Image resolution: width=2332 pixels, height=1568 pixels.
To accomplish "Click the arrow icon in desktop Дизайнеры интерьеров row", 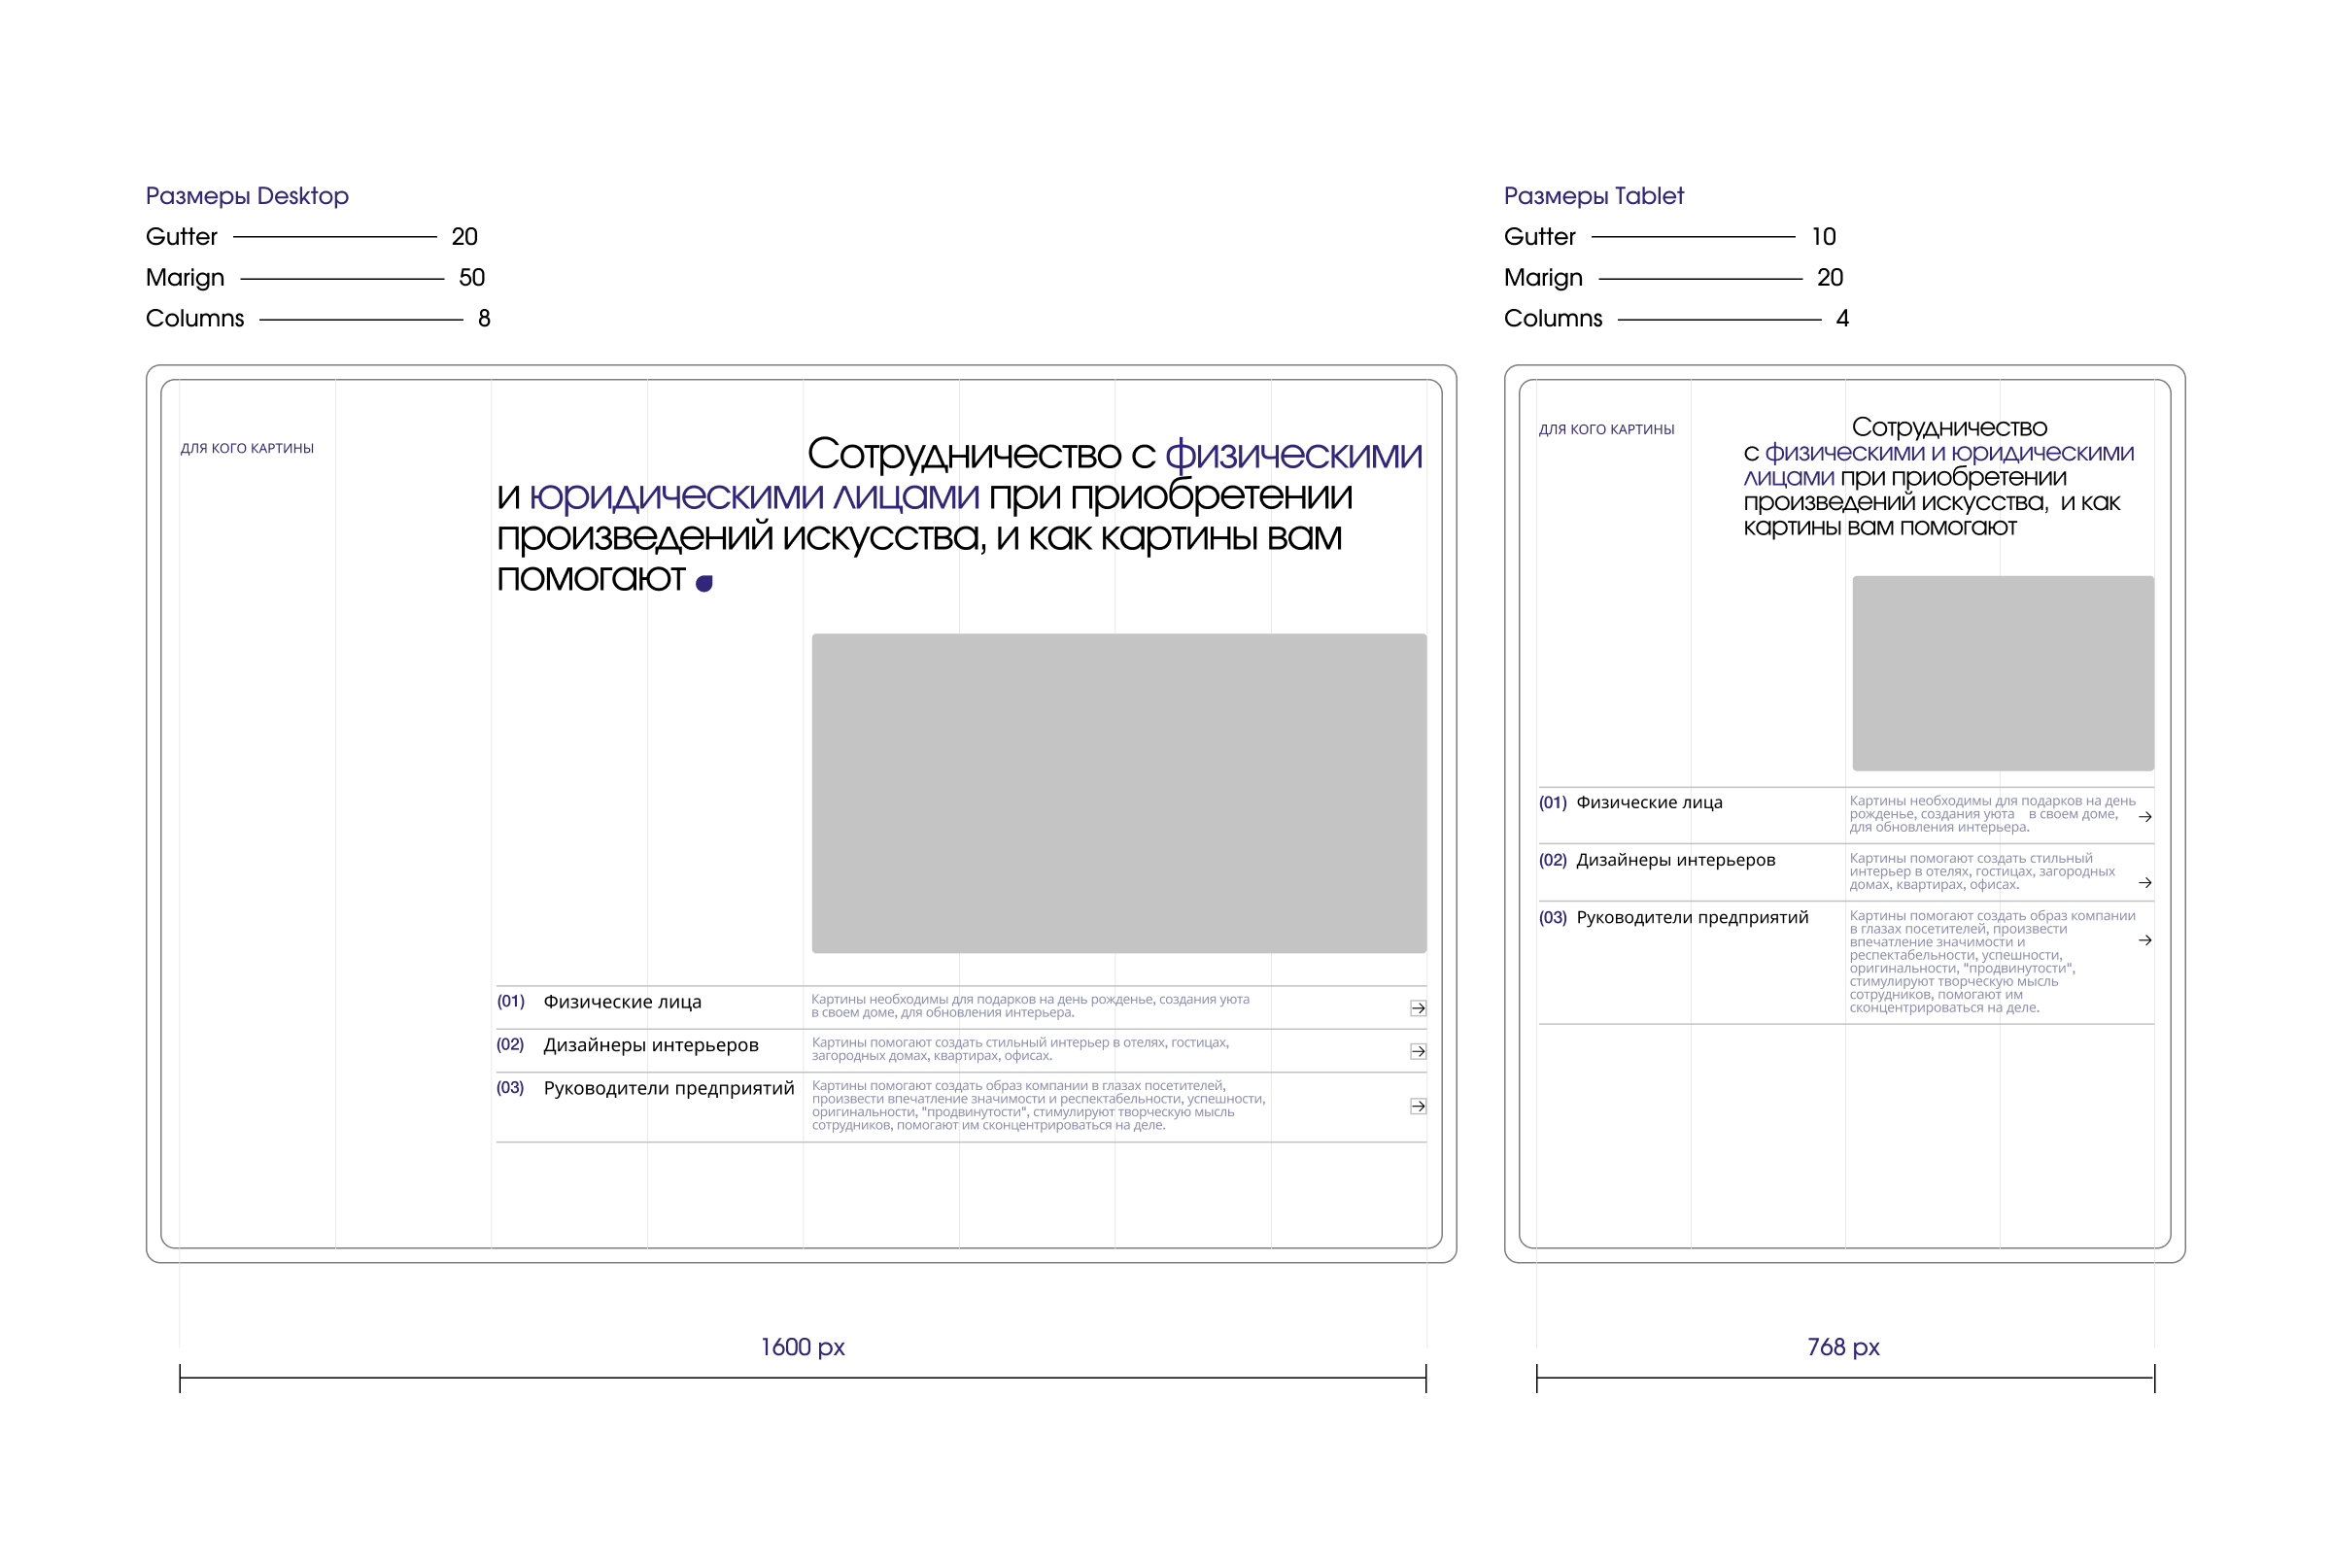I will point(1418,1051).
